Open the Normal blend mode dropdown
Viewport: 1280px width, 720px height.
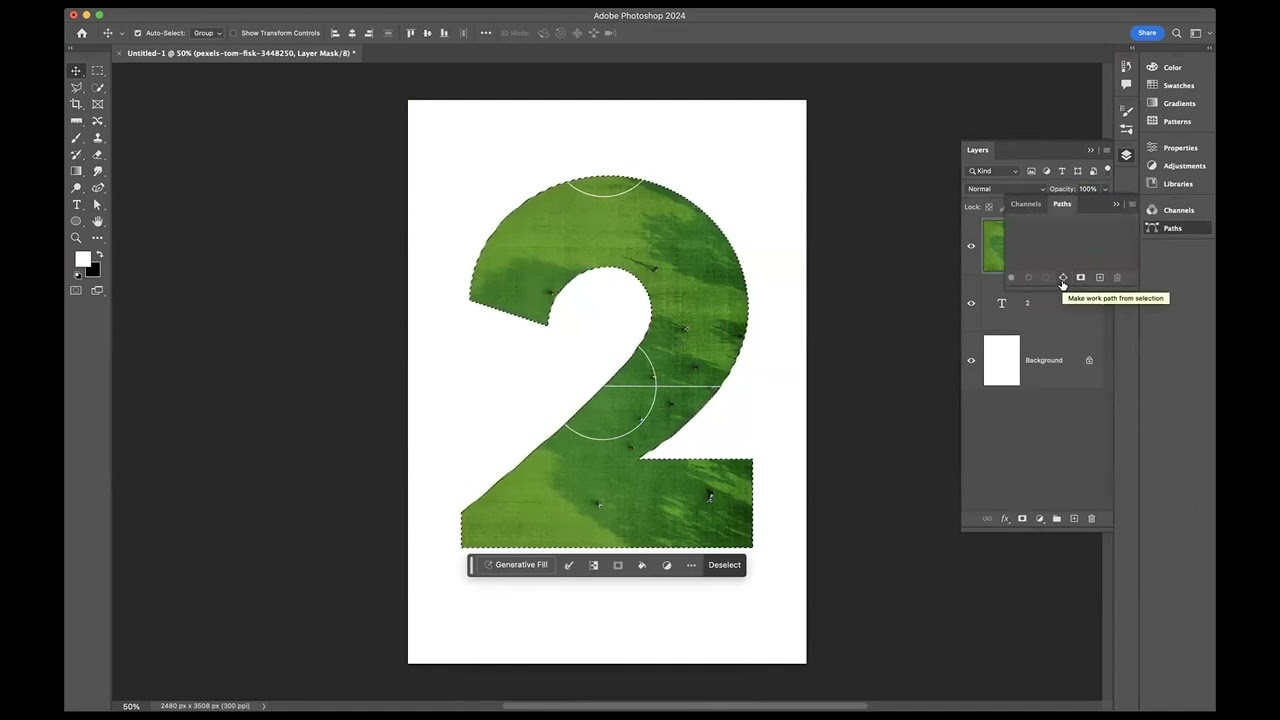(x=1006, y=189)
